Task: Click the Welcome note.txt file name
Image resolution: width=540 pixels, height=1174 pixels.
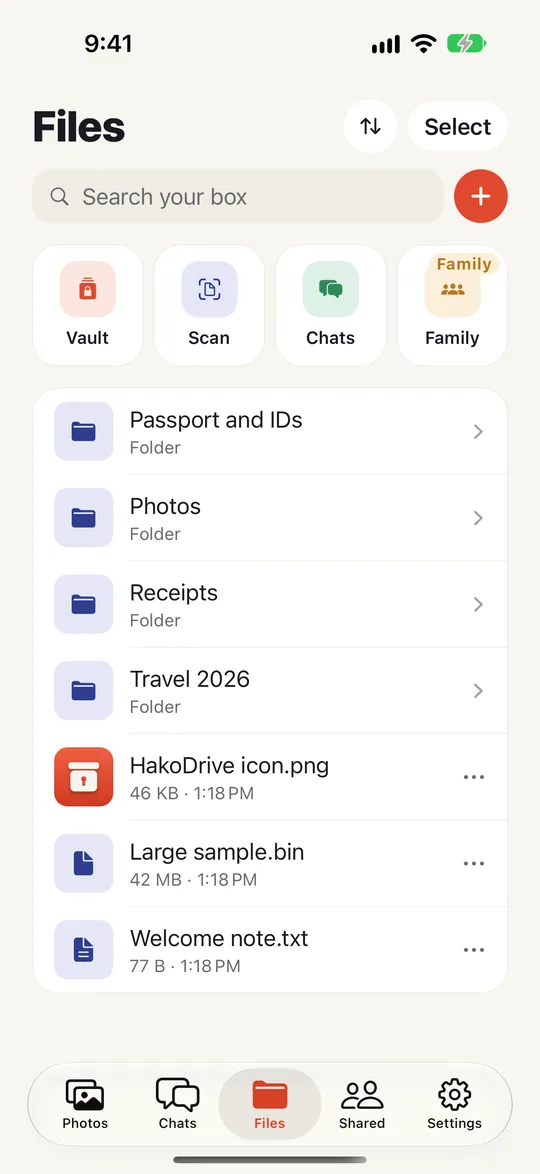Action: pyautogui.click(x=219, y=938)
